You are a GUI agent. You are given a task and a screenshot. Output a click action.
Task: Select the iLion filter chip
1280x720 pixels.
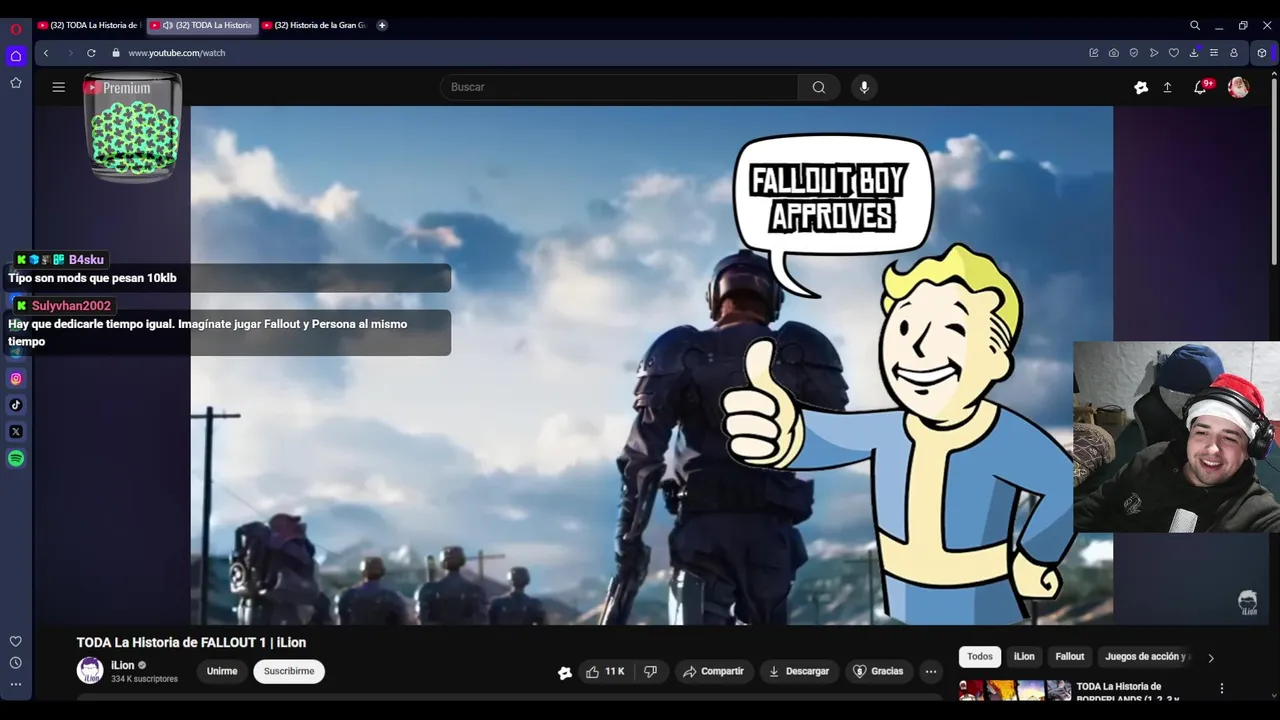pos(1024,657)
